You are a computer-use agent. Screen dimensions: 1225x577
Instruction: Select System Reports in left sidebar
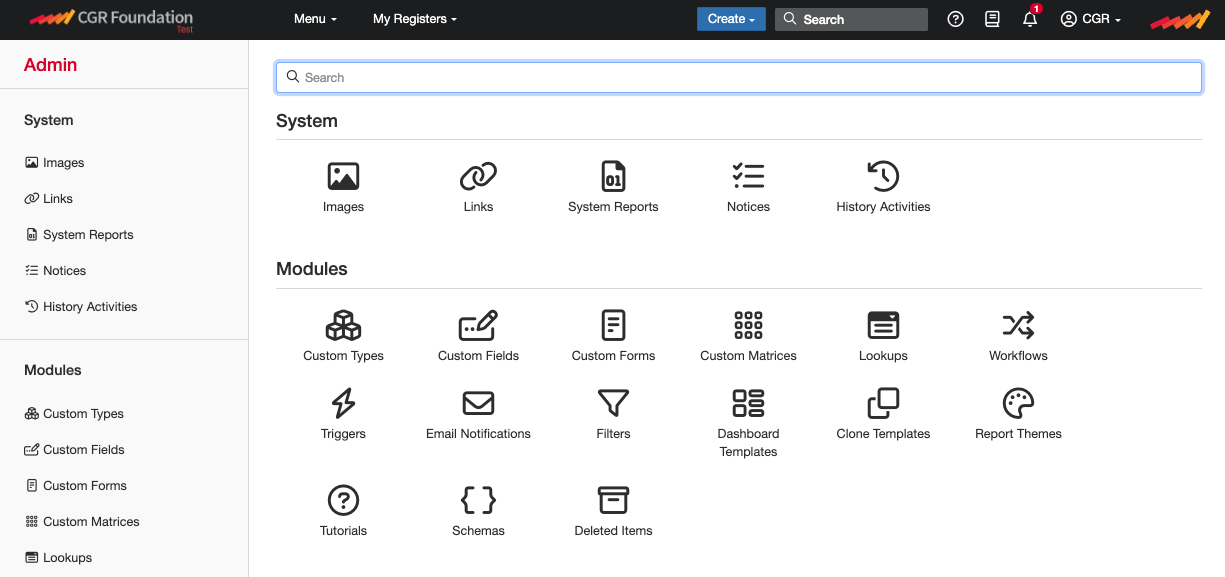79,235
